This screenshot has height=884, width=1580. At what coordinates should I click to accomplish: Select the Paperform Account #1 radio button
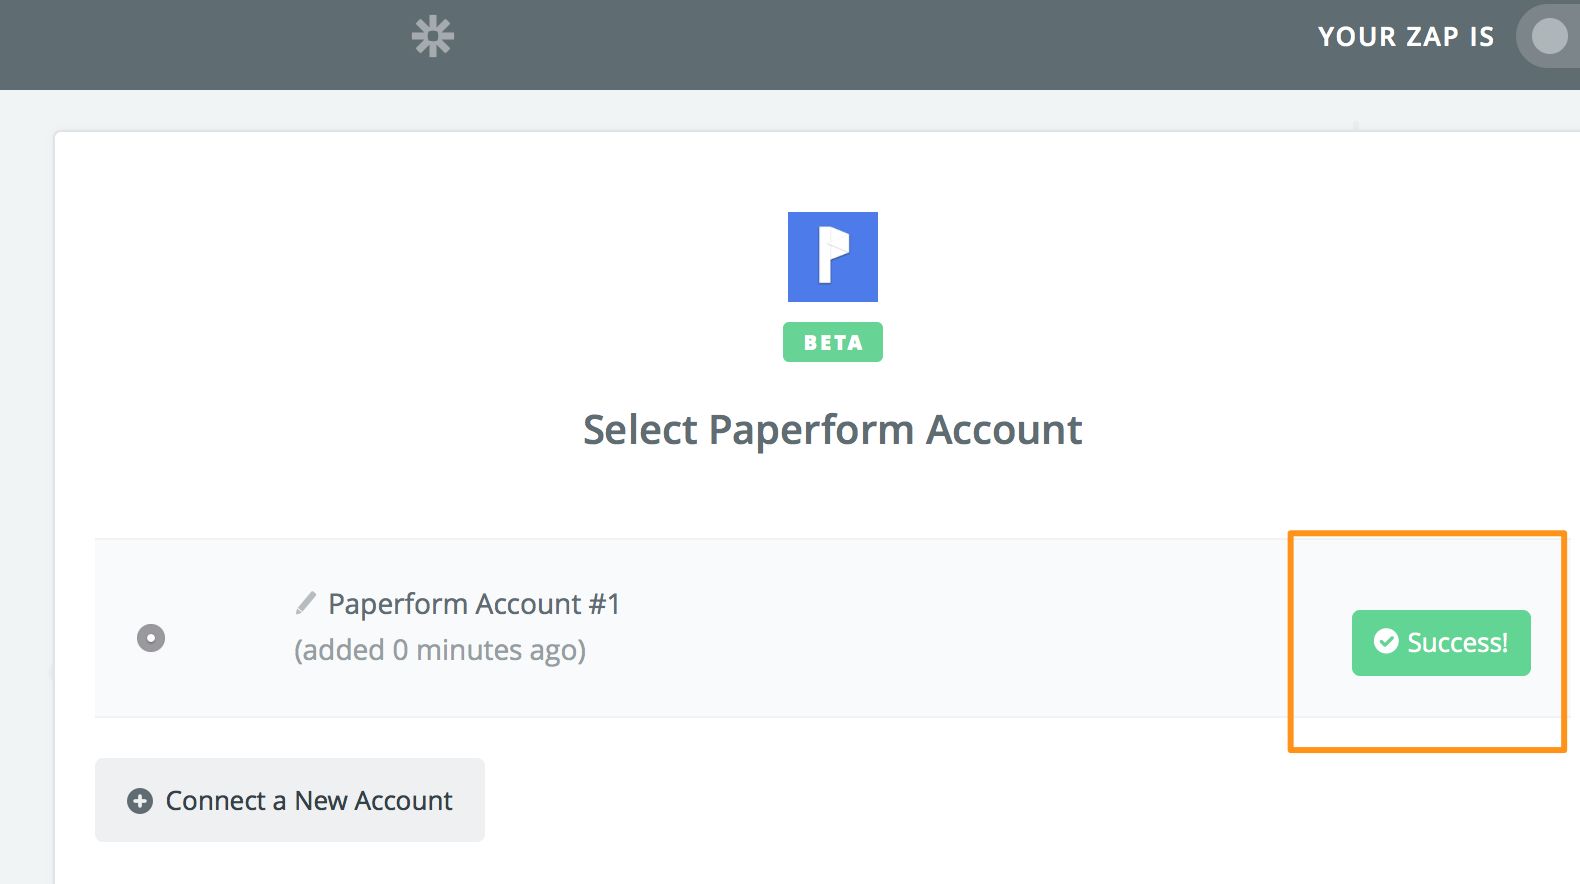click(x=151, y=638)
